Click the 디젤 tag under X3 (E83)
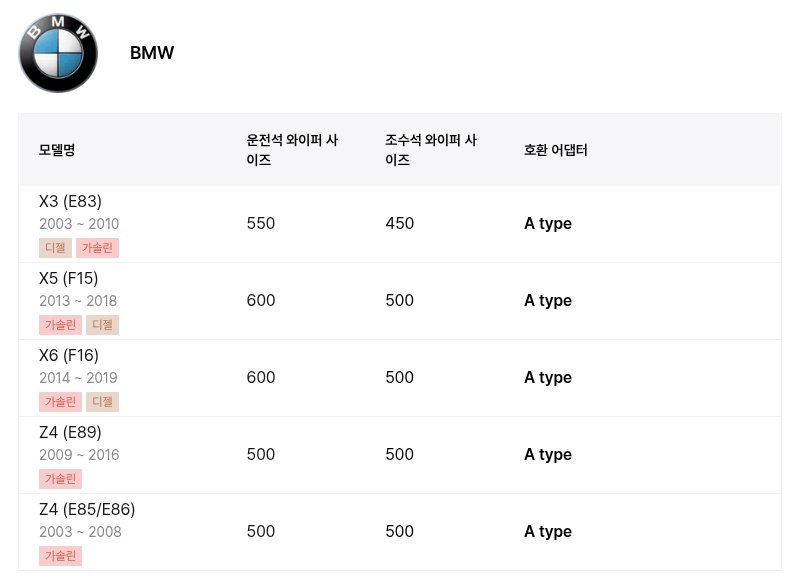Image resolution: width=800 pixels, height=584 pixels. click(55, 248)
